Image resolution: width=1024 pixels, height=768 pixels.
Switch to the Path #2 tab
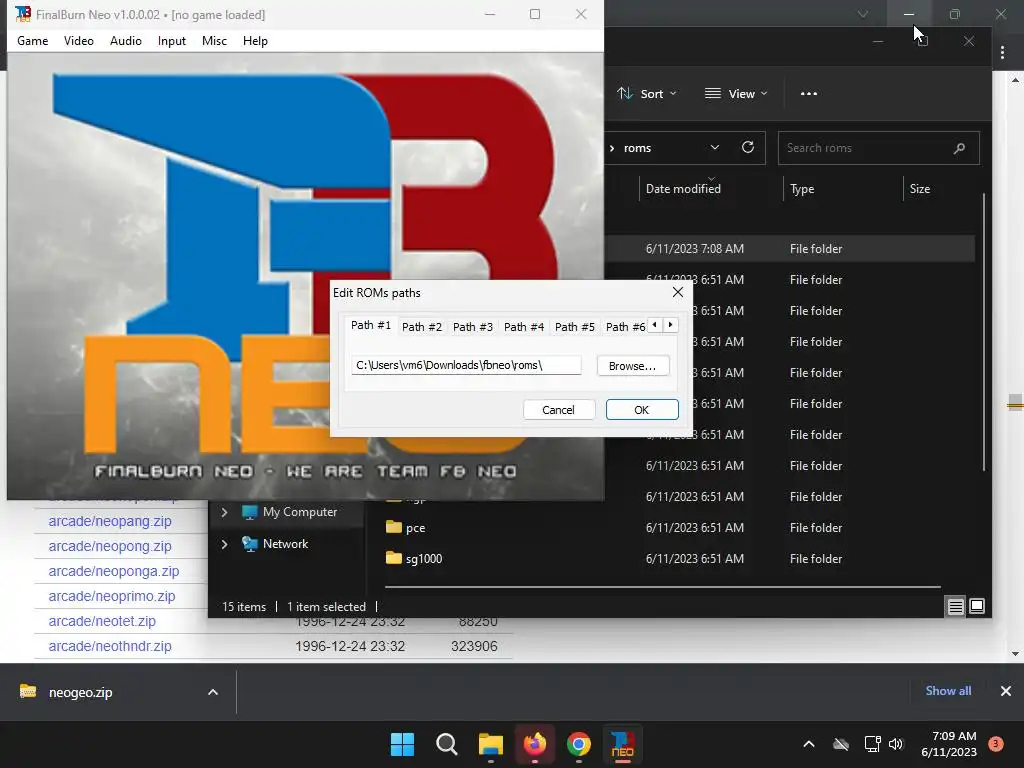click(422, 327)
